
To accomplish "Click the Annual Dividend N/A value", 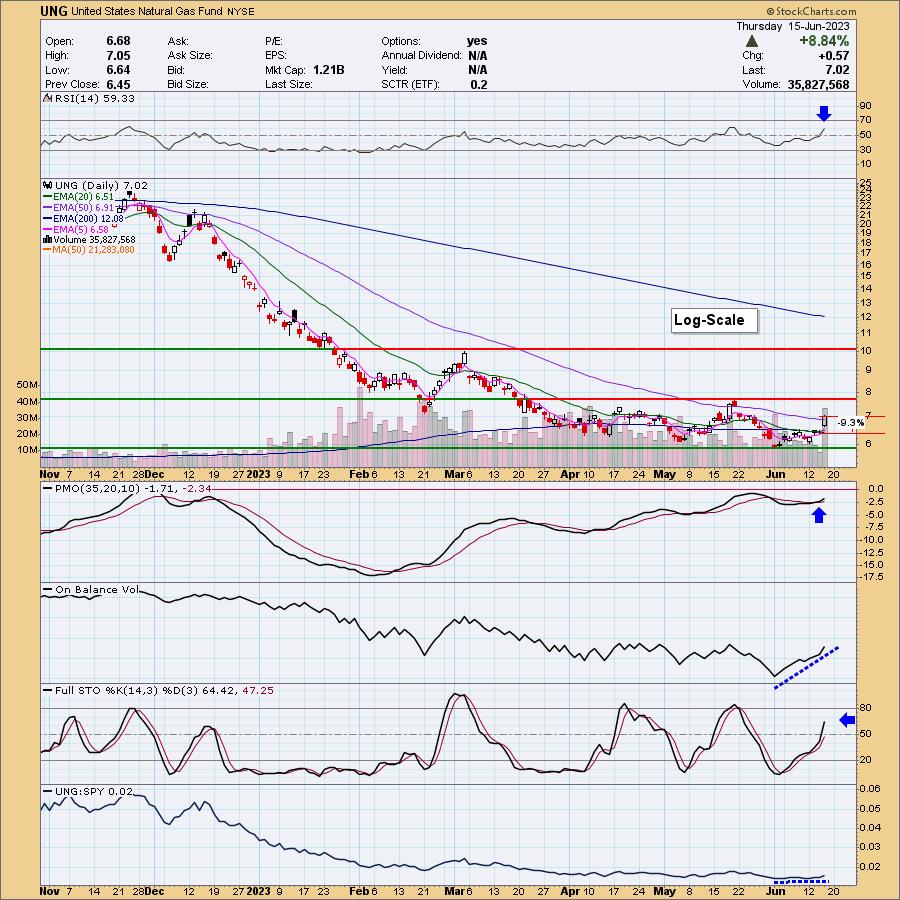I will click(478, 56).
